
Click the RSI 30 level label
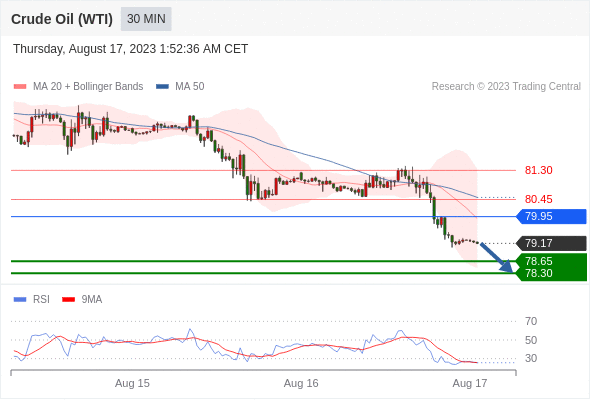tap(531, 358)
